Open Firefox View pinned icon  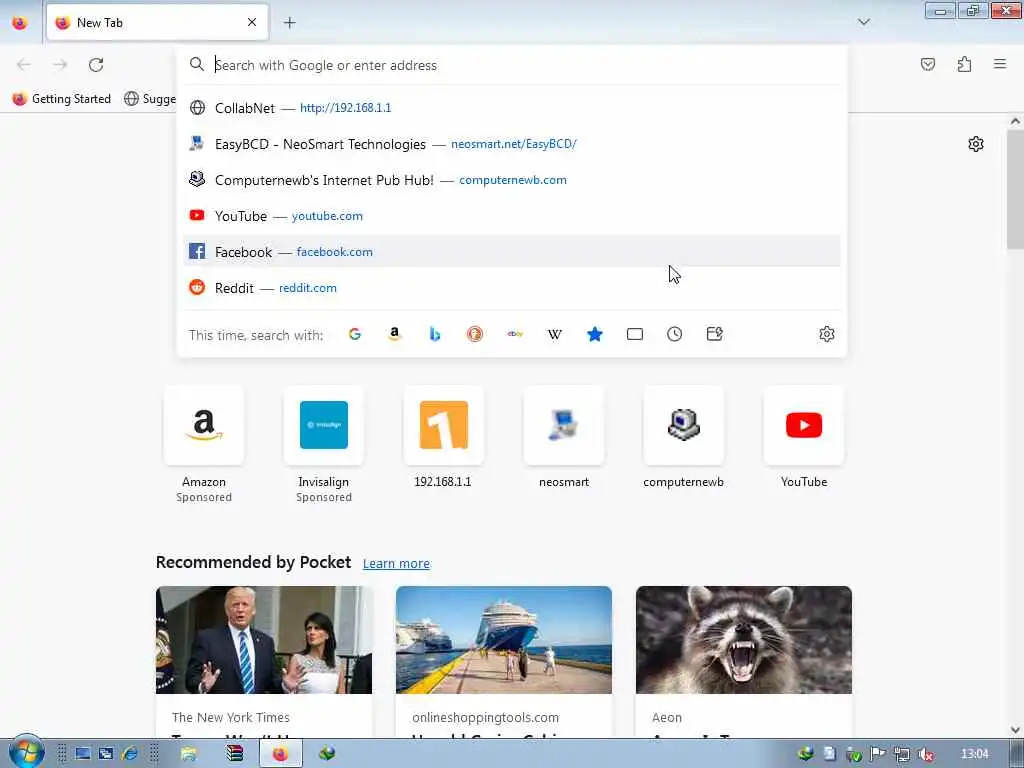click(20, 23)
